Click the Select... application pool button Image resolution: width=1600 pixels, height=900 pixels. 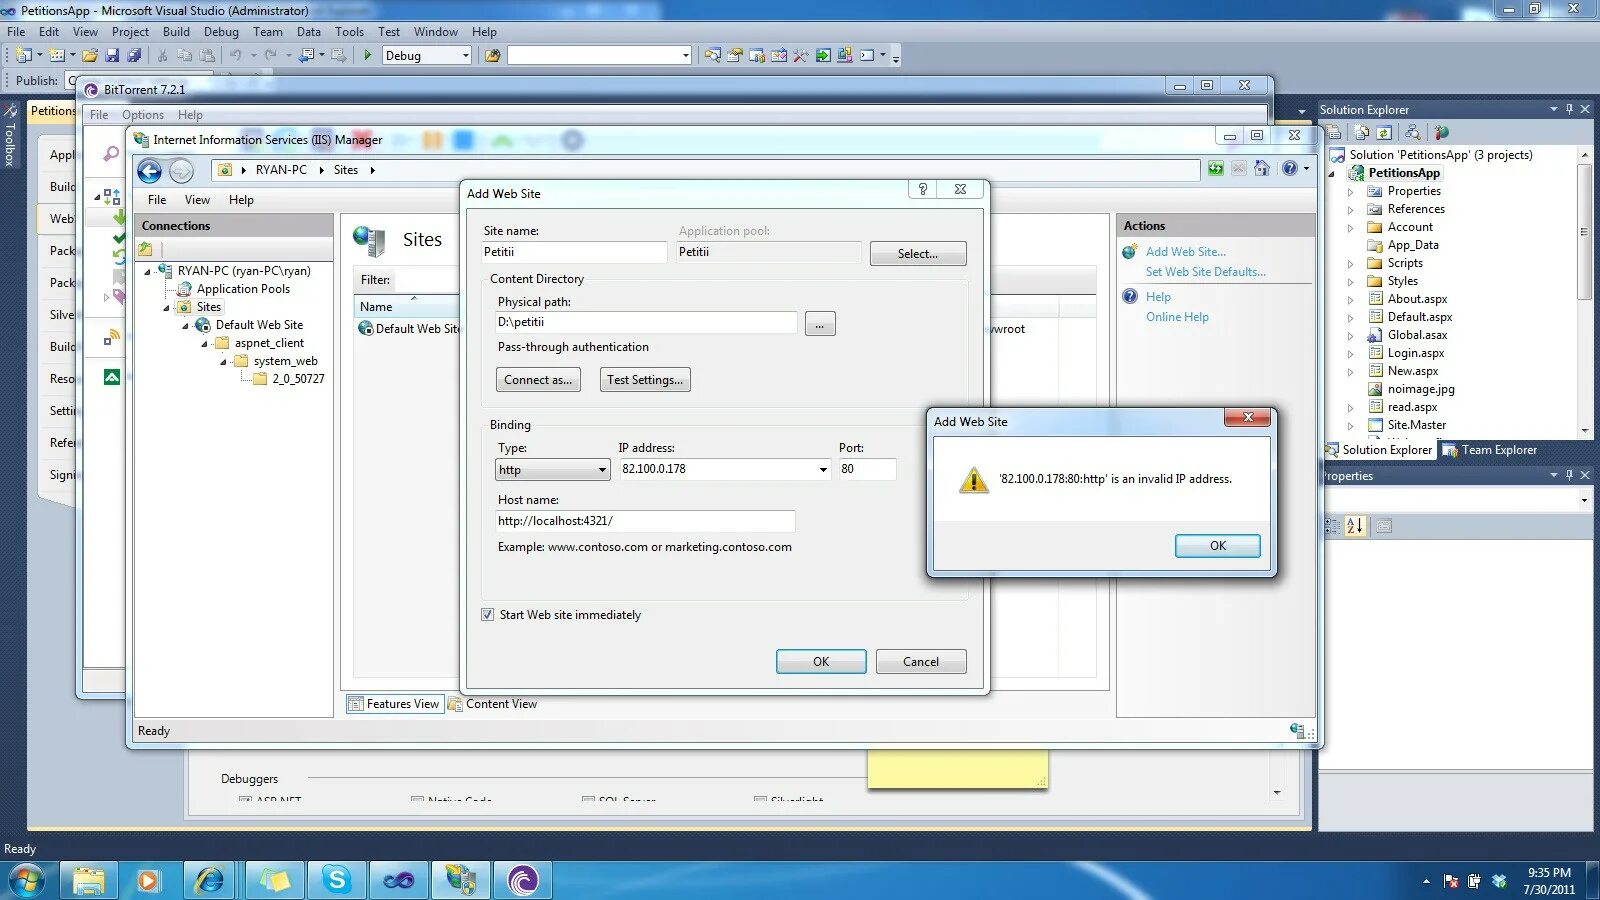(918, 254)
